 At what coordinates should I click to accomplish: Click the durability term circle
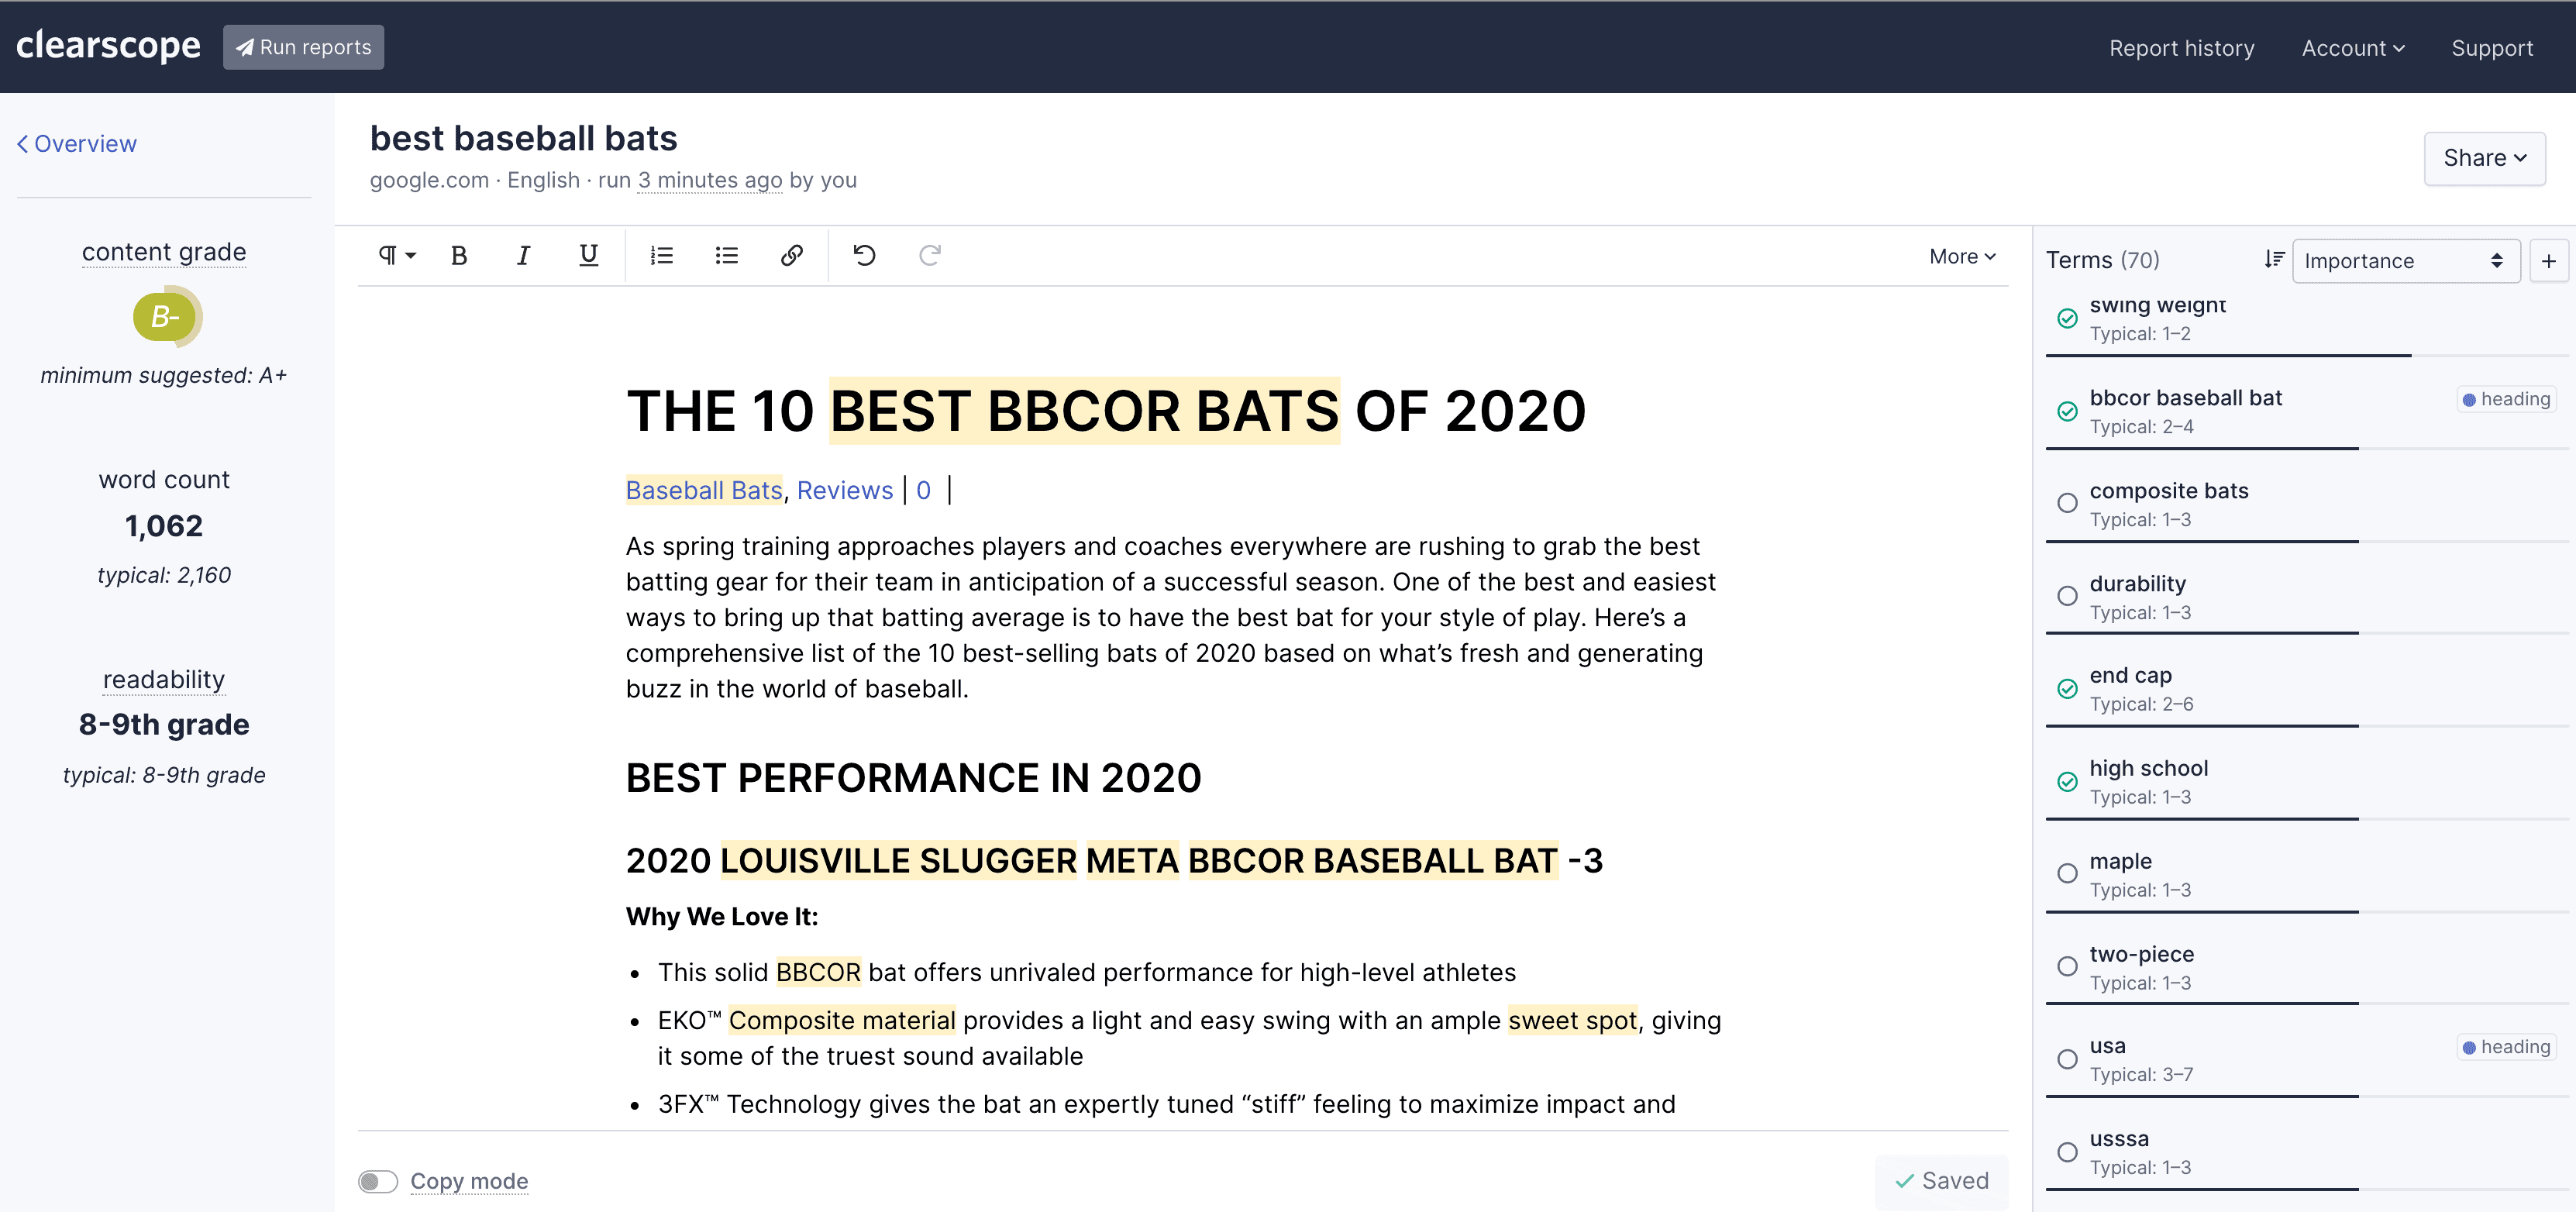(x=2067, y=596)
